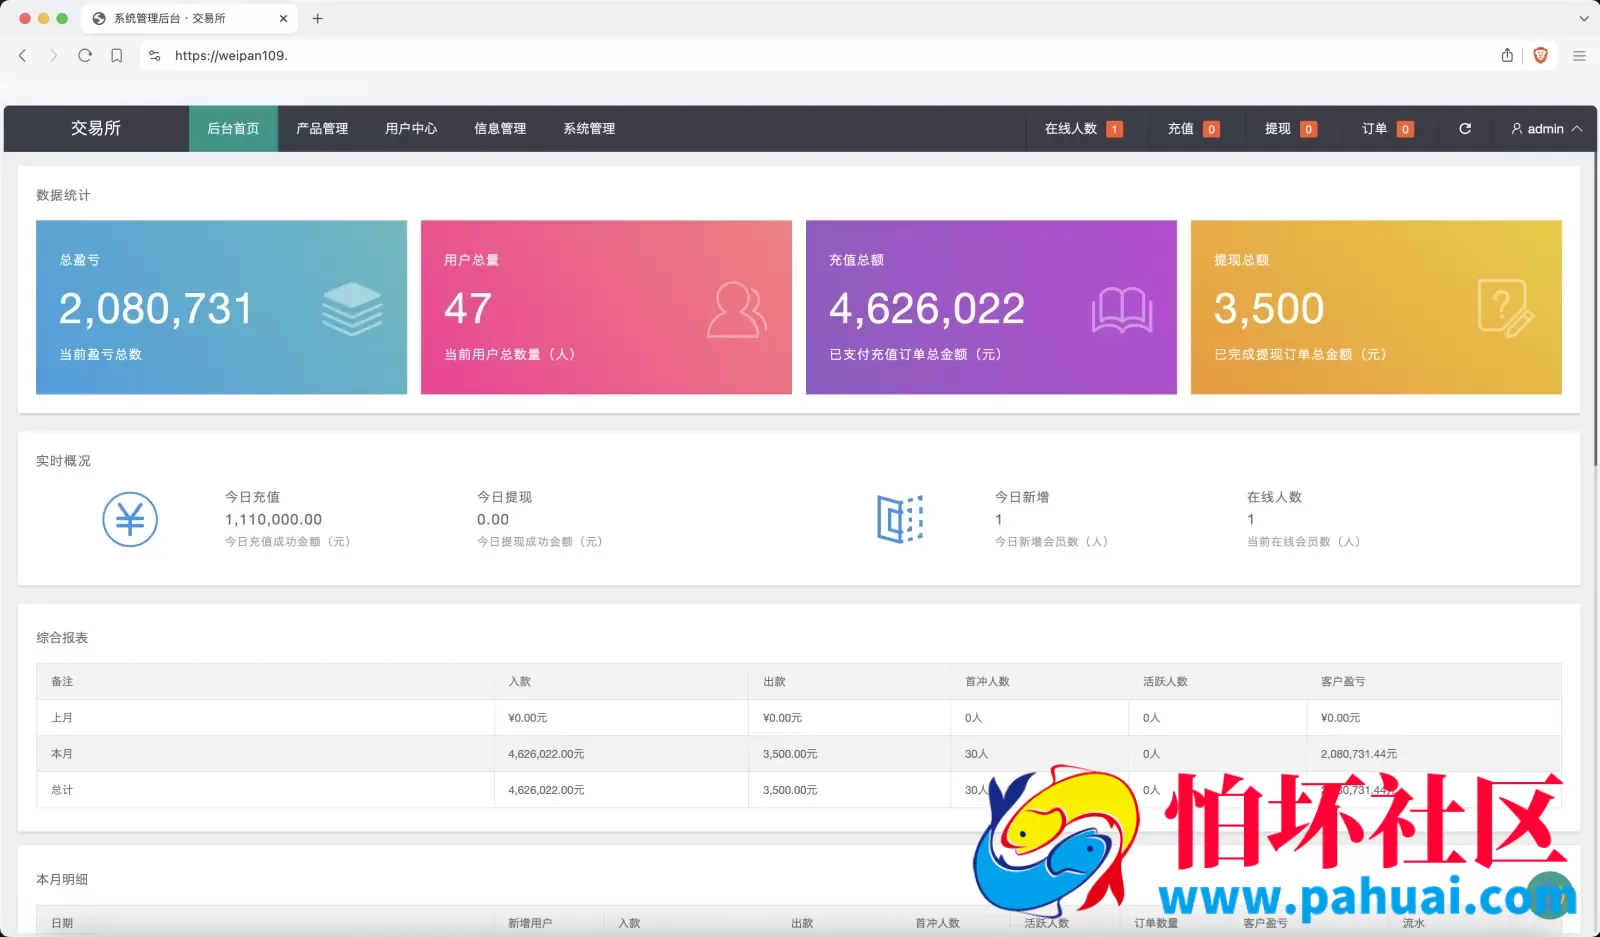Open 订单 notifications in header
This screenshot has height=937, width=1600.
click(x=1387, y=129)
